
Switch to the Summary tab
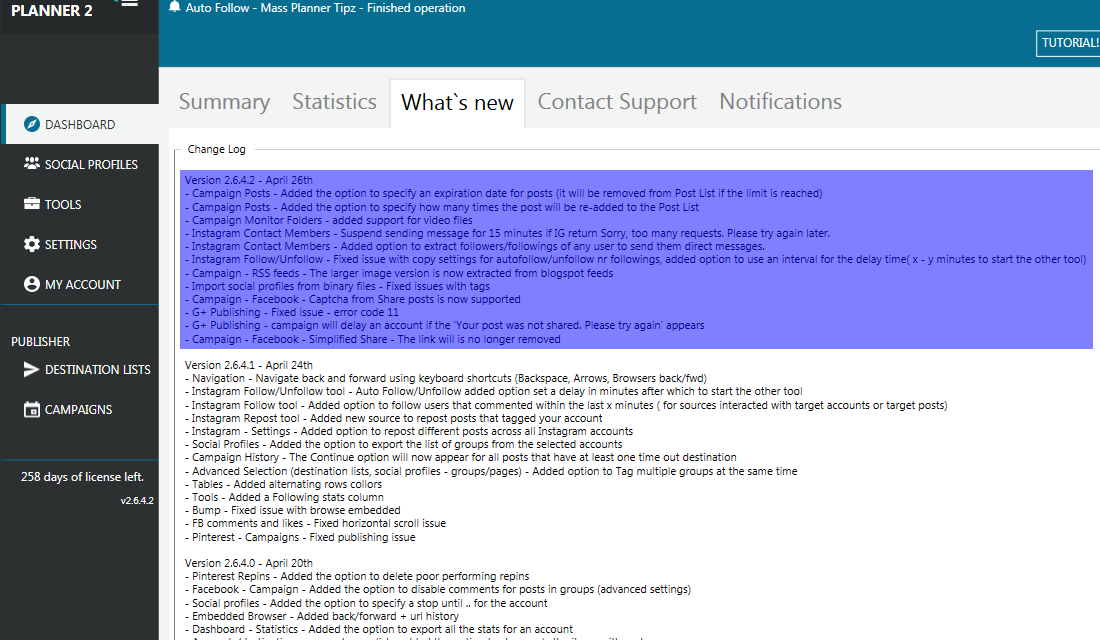[224, 101]
